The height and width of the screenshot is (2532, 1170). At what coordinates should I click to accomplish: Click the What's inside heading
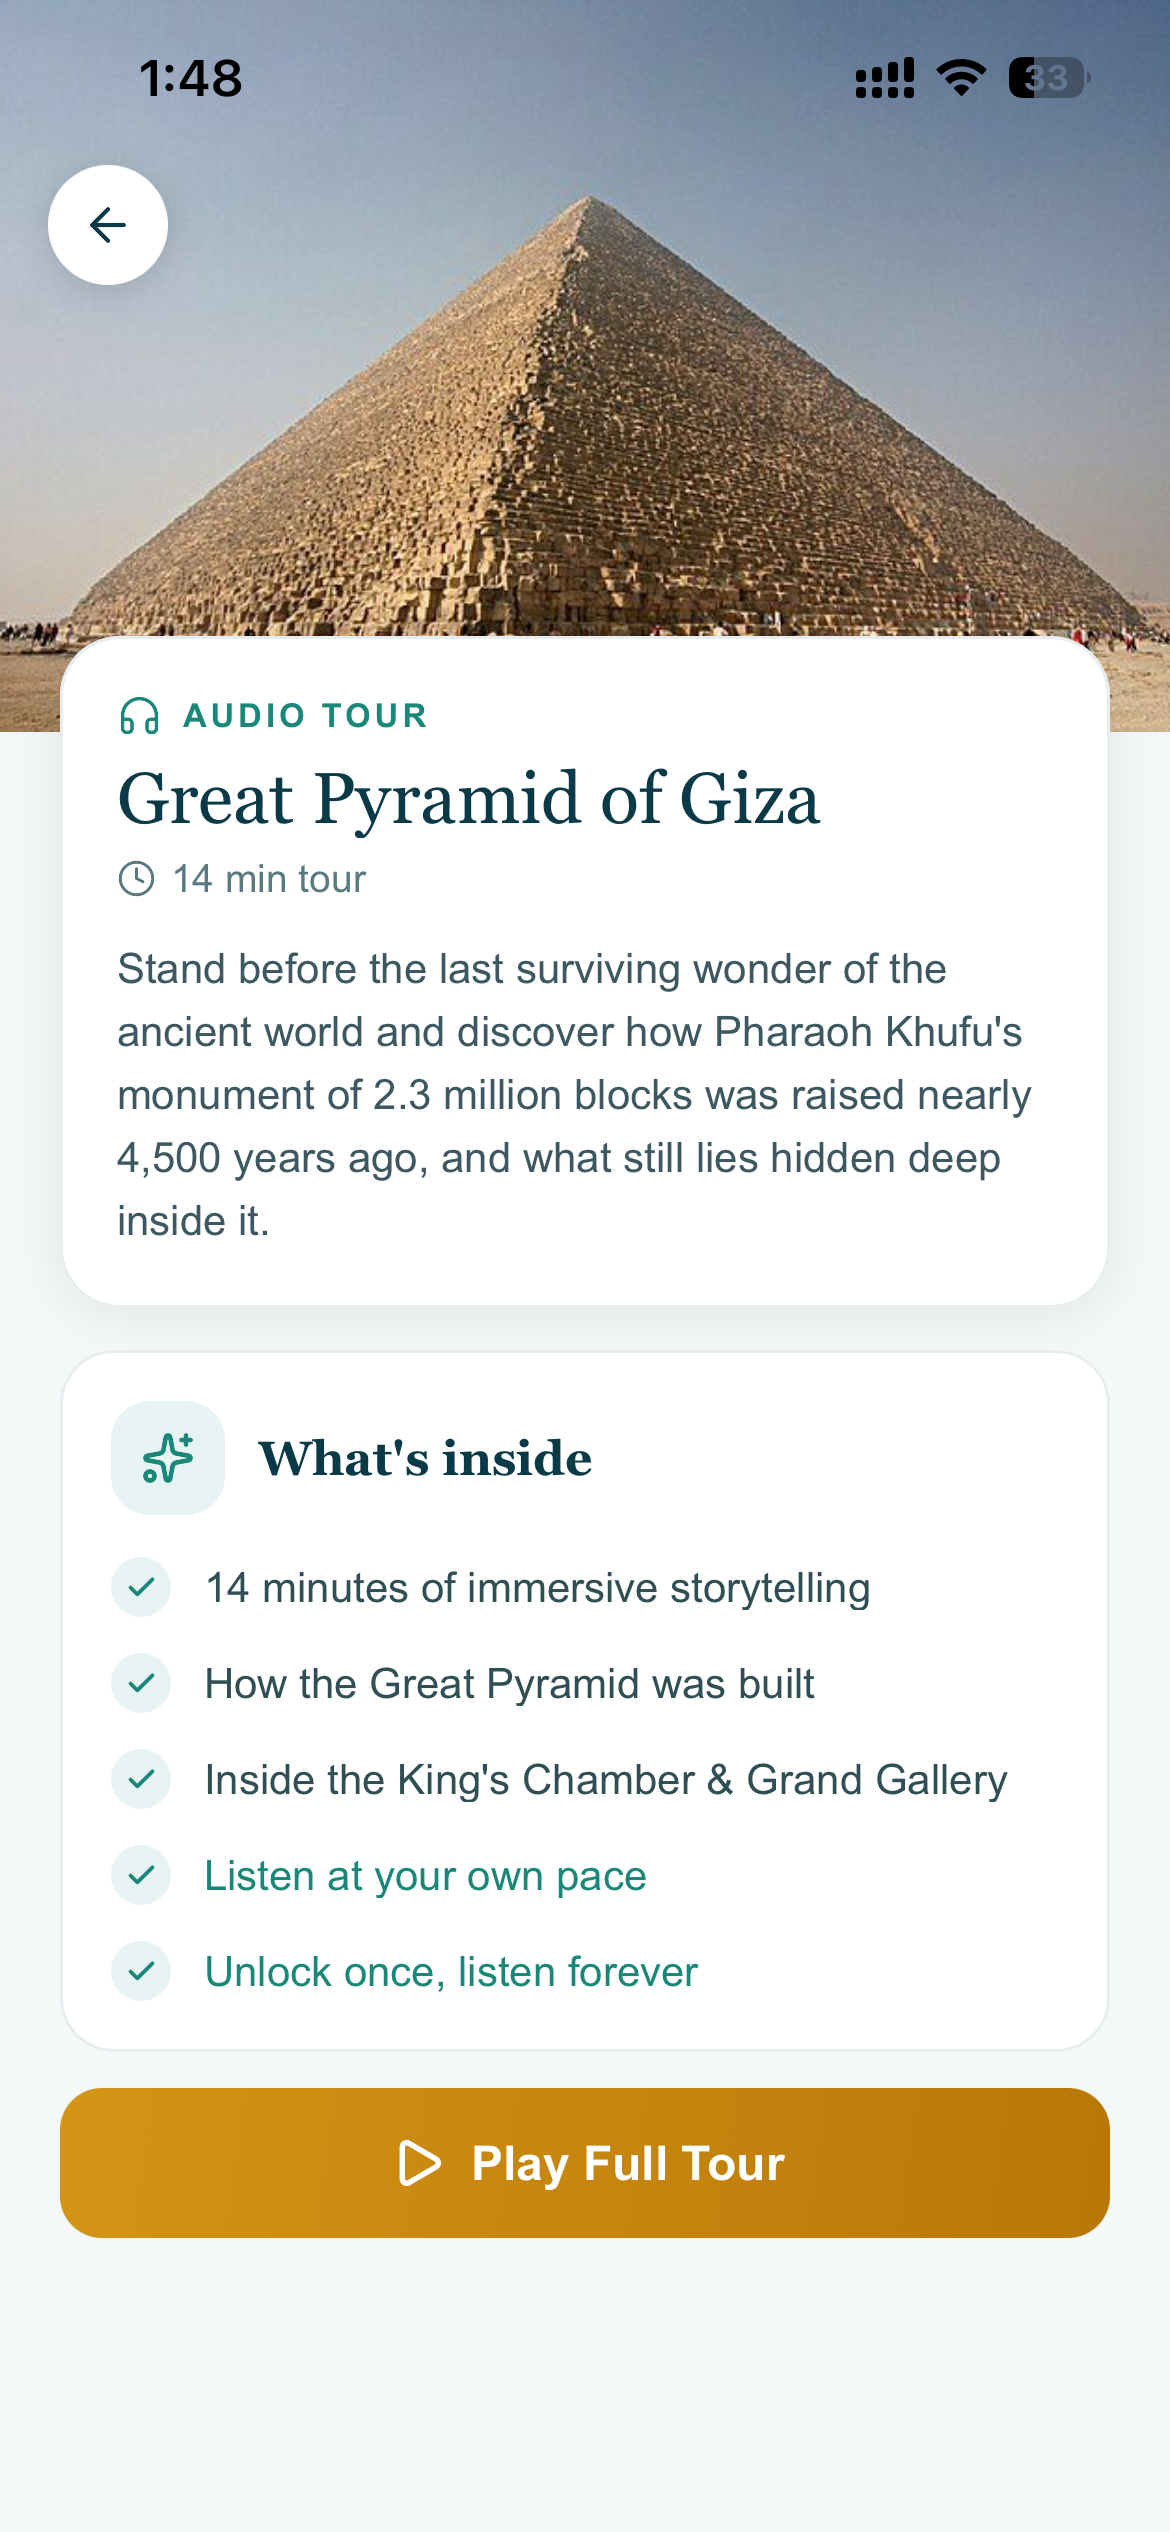(426, 1458)
